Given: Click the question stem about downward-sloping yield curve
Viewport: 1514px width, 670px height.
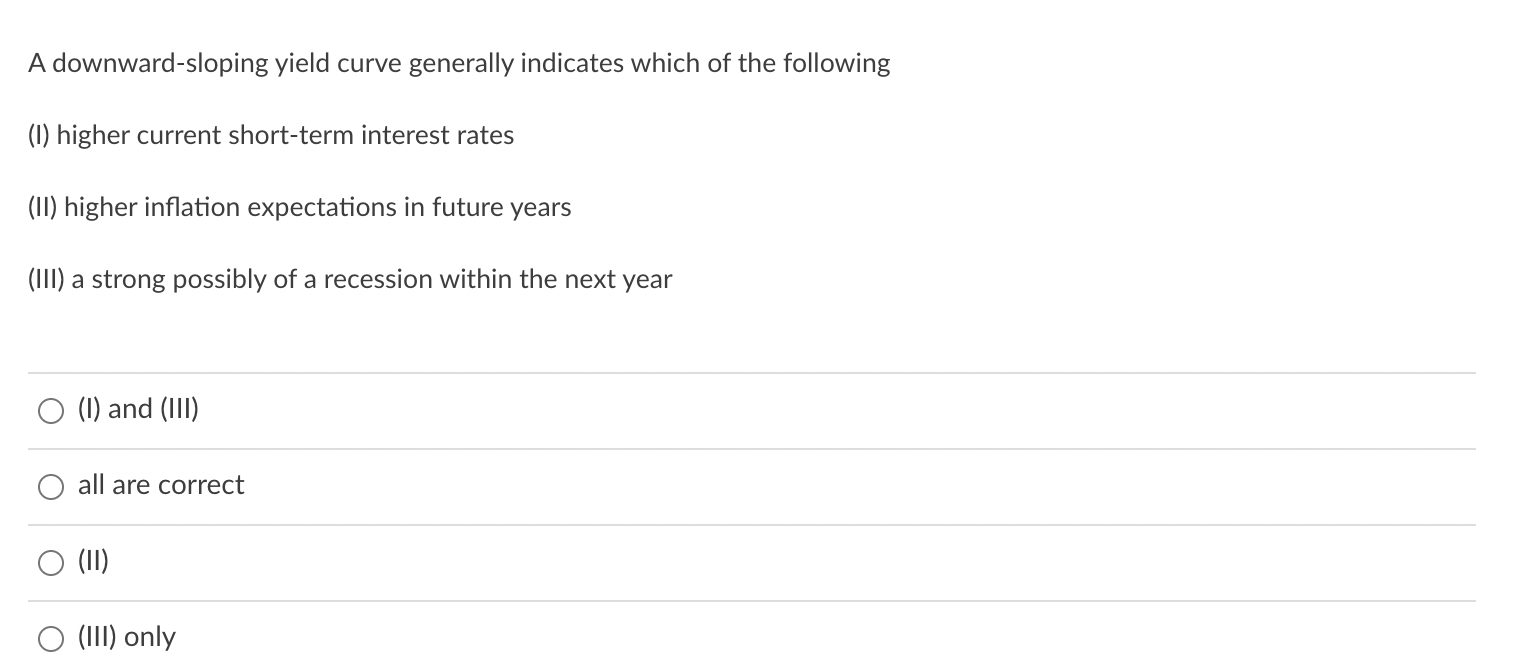Looking at the screenshot, I should coord(459,64).
